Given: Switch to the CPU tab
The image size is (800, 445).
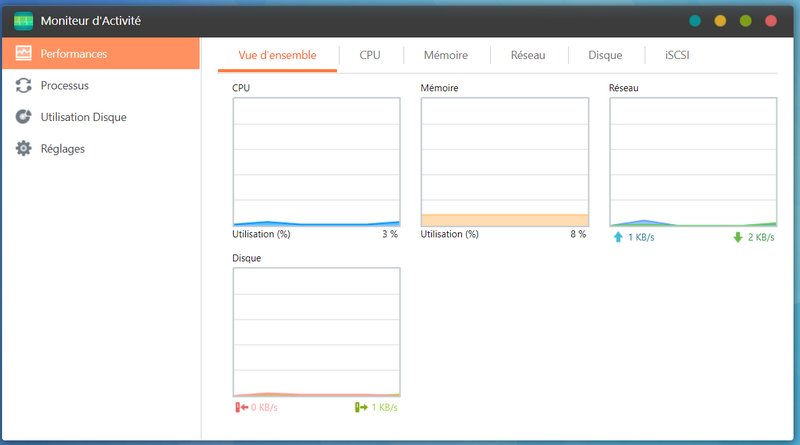Looking at the screenshot, I should pyautogui.click(x=370, y=56).
